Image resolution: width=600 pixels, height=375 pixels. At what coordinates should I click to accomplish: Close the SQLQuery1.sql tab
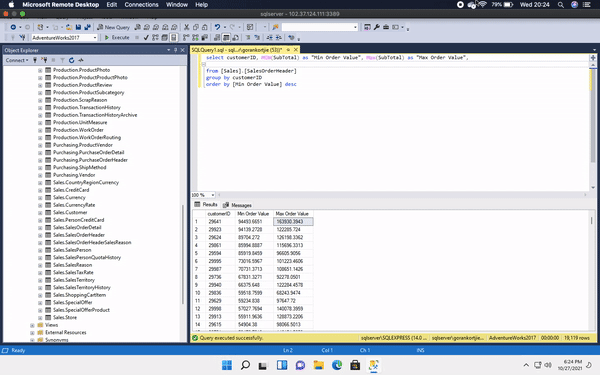tap(296, 50)
